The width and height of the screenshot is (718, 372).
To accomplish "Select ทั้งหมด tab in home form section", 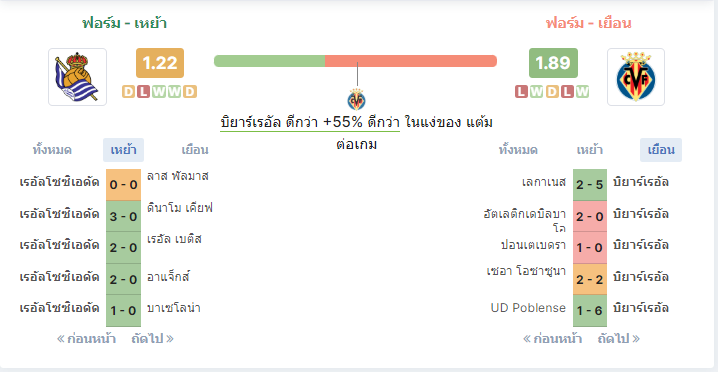I will click(x=52, y=150).
